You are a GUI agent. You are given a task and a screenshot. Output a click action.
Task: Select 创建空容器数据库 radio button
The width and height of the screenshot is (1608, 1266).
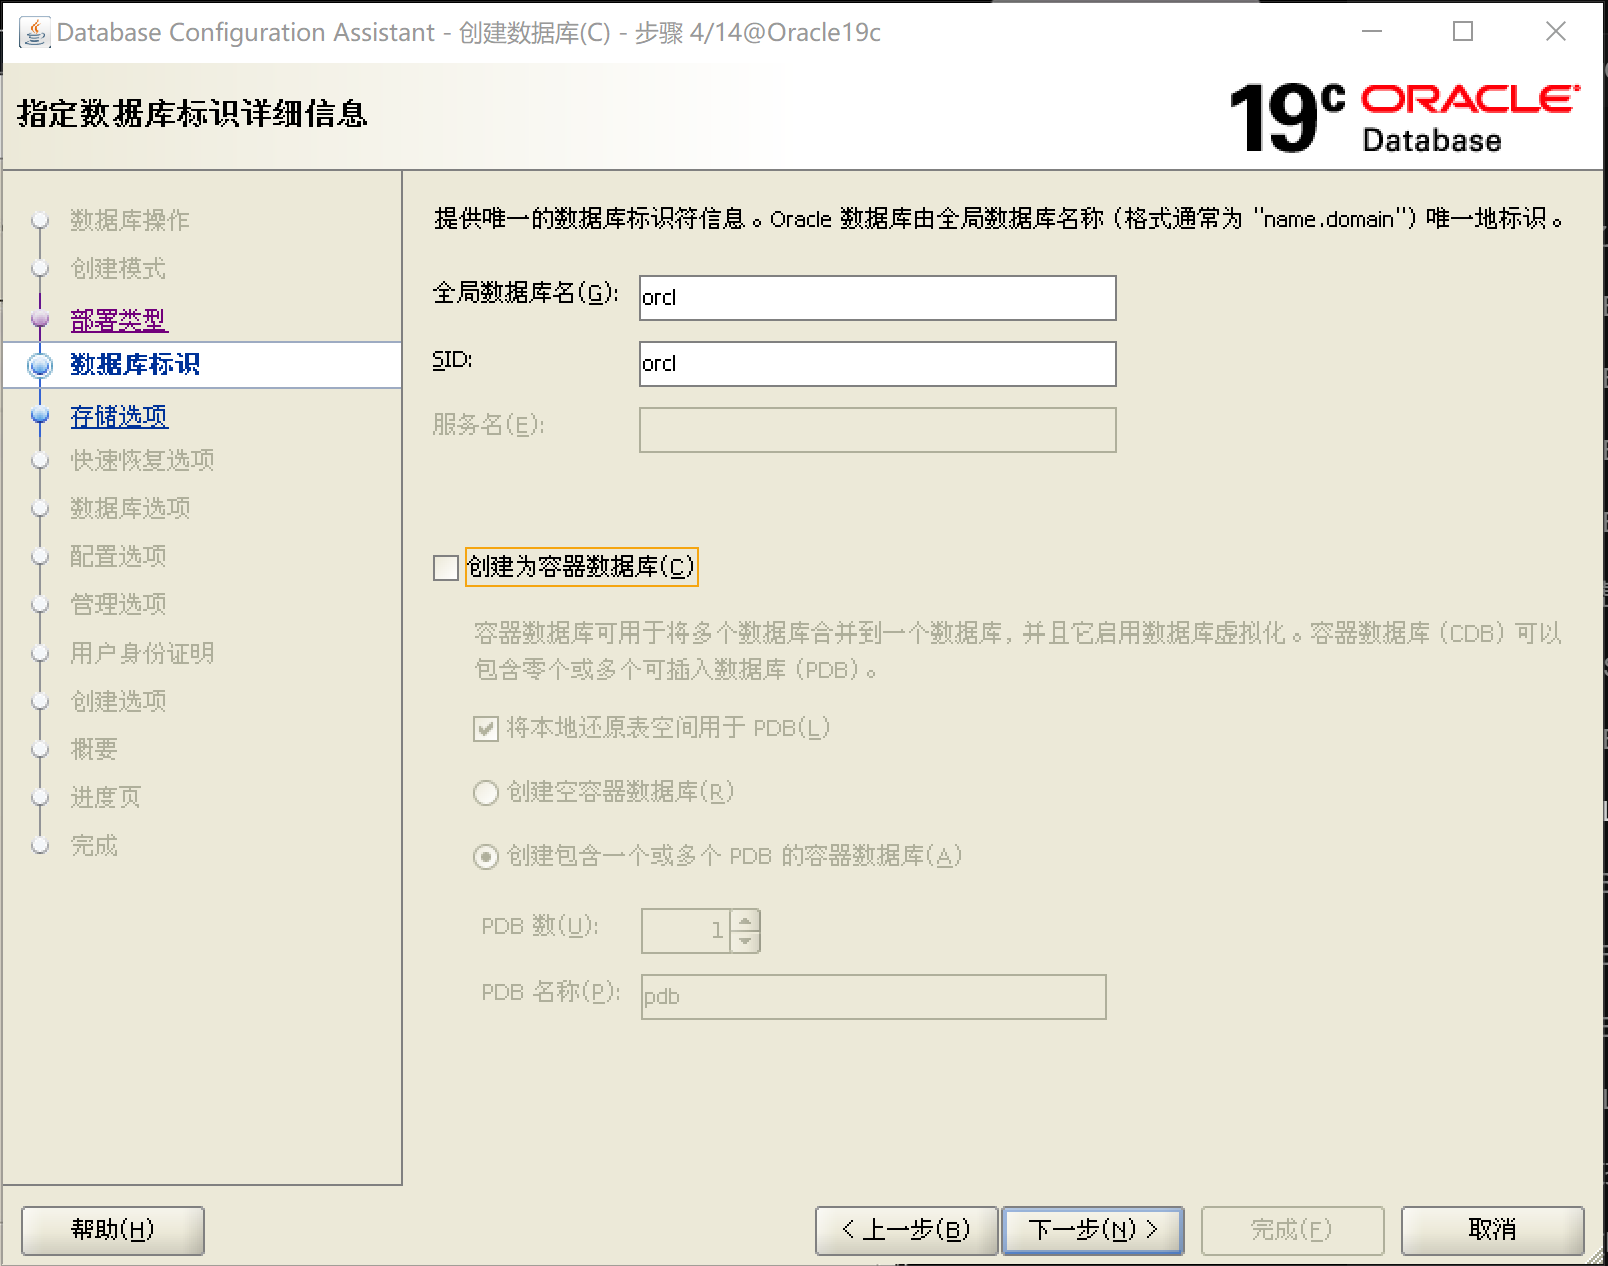tap(486, 792)
